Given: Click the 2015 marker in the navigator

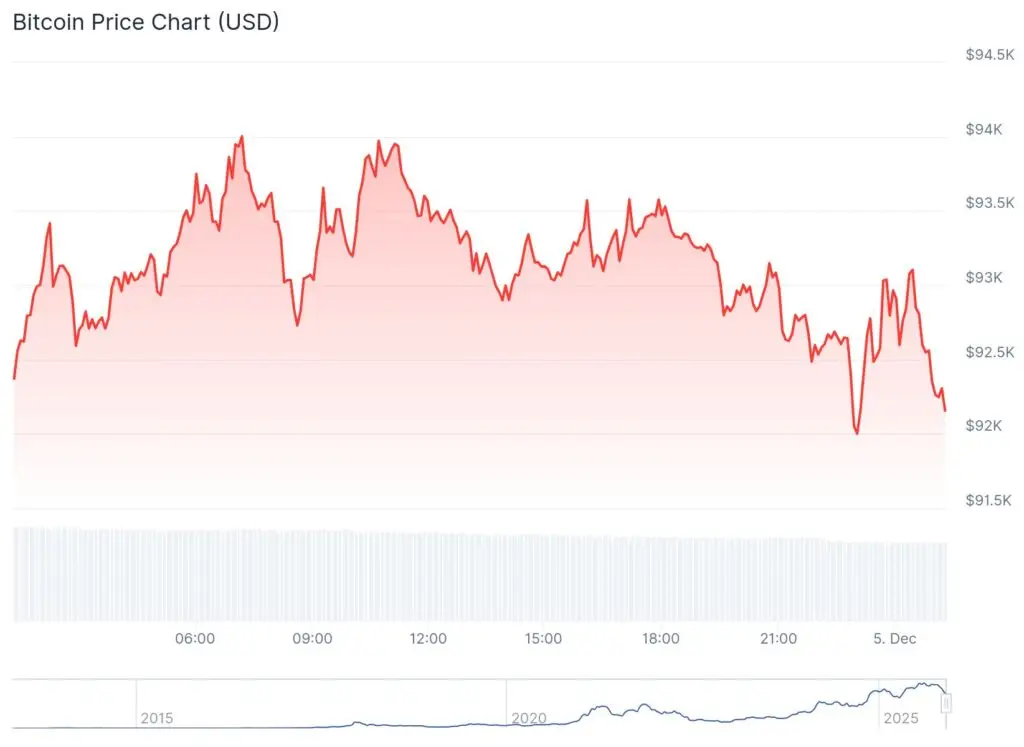Looking at the screenshot, I should (x=157, y=718).
